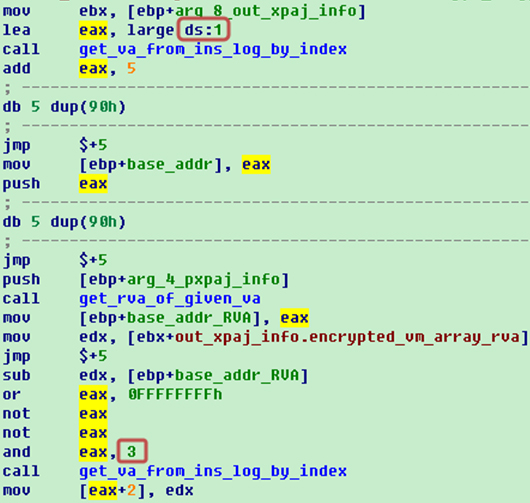This screenshot has height=503, width=530.
Task: Click the lea mnemonic
Action: [x=17, y=30]
